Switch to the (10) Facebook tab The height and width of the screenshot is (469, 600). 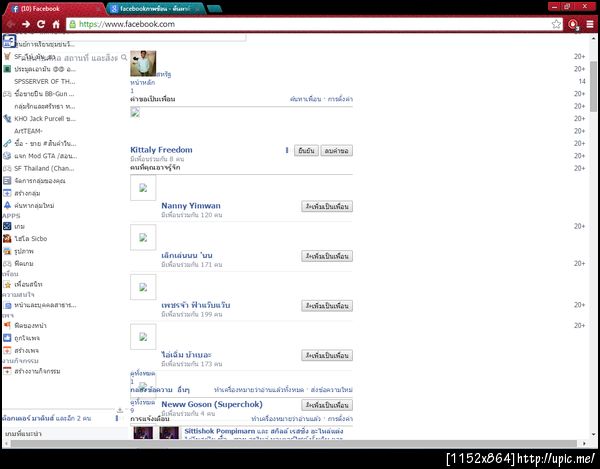53,8
